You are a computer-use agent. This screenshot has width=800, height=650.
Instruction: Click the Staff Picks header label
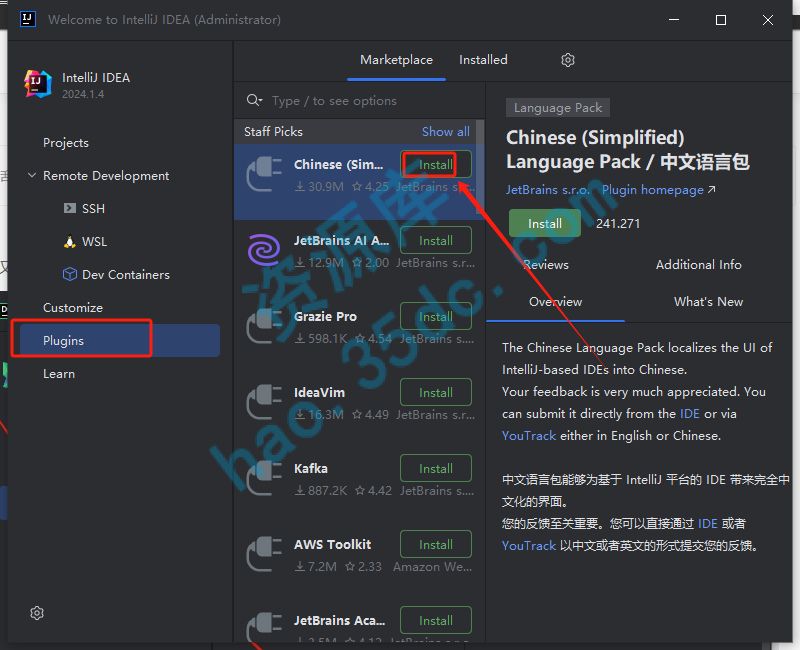point(273,132)
